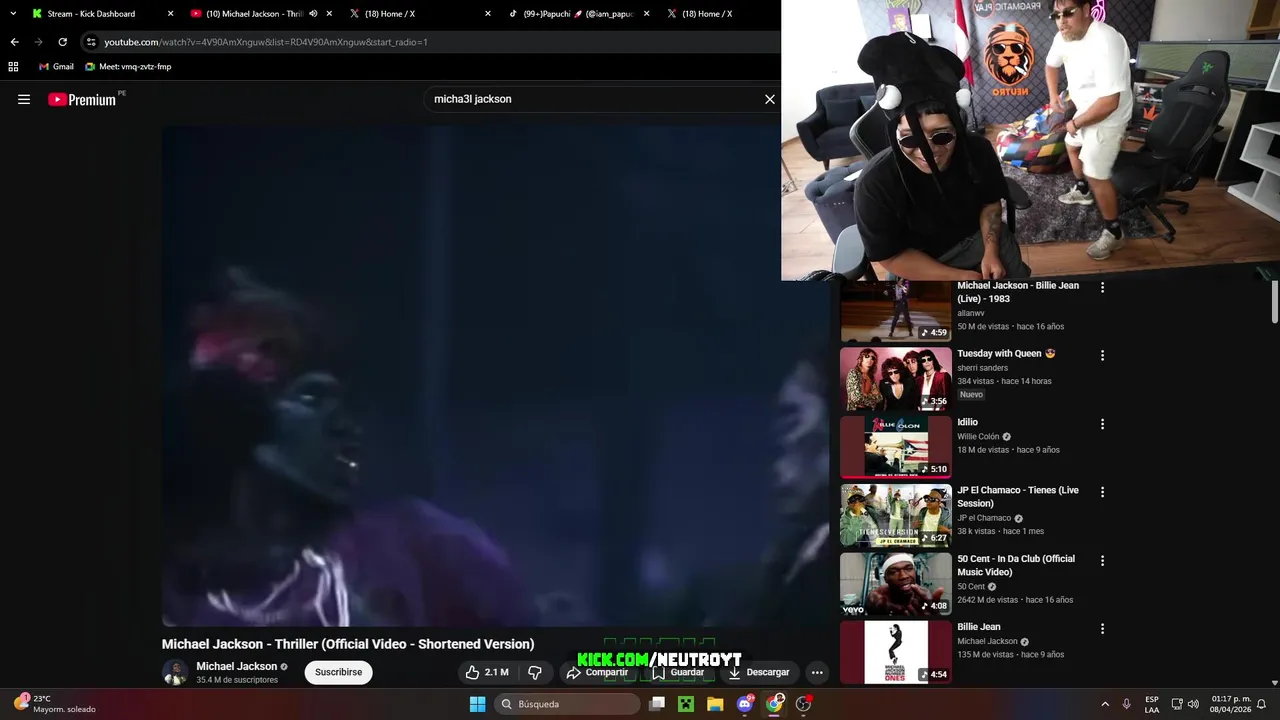Click the microphone tray icon
The width and height of the screenshot is (1280, 720).
(1127, 704)
